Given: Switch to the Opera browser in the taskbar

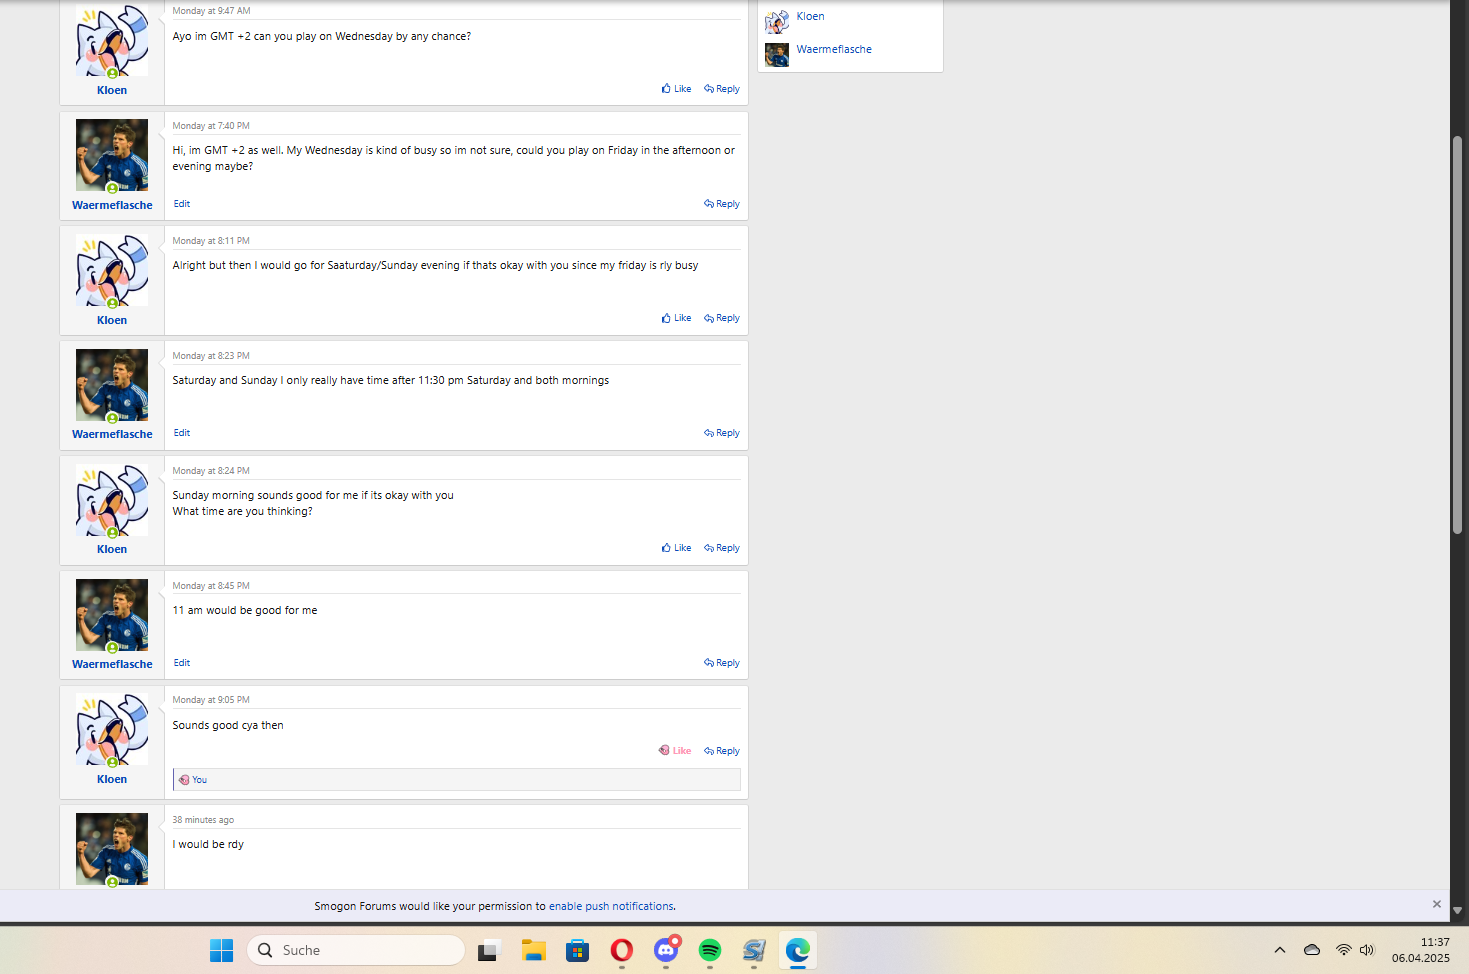Looking at the screenshot, I should [622, 950].
